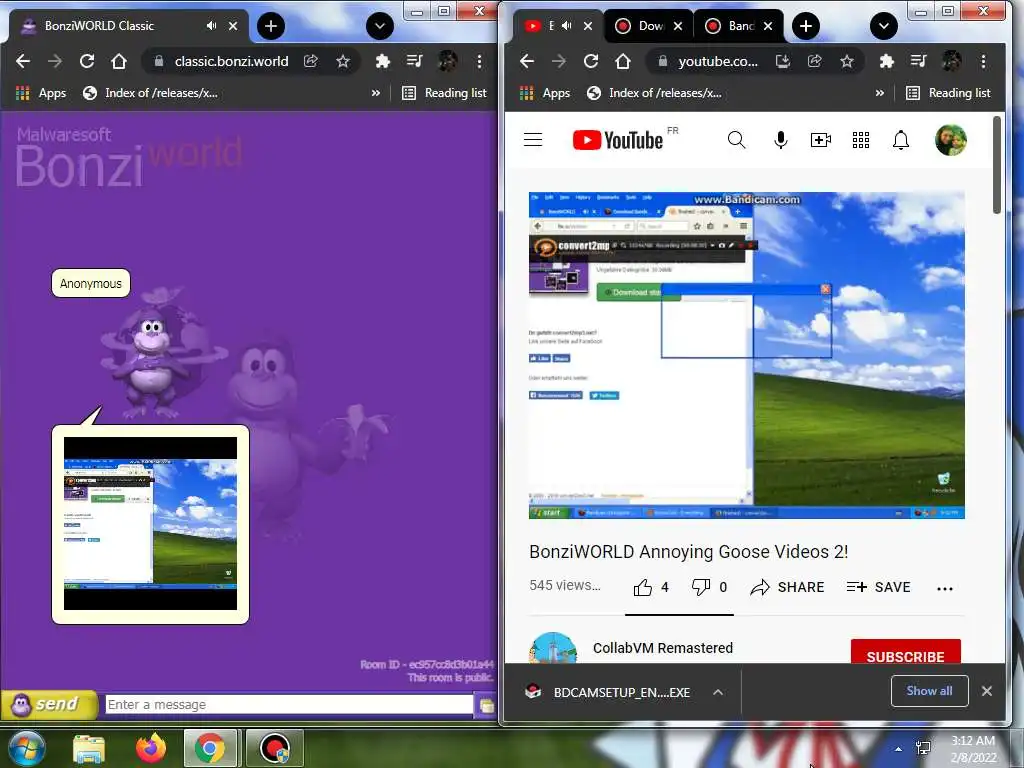This screenshot has width=1024, height=768.
Task: Open tab search dropdown in BonziWORLD window
Action: (x=379, y=26)
